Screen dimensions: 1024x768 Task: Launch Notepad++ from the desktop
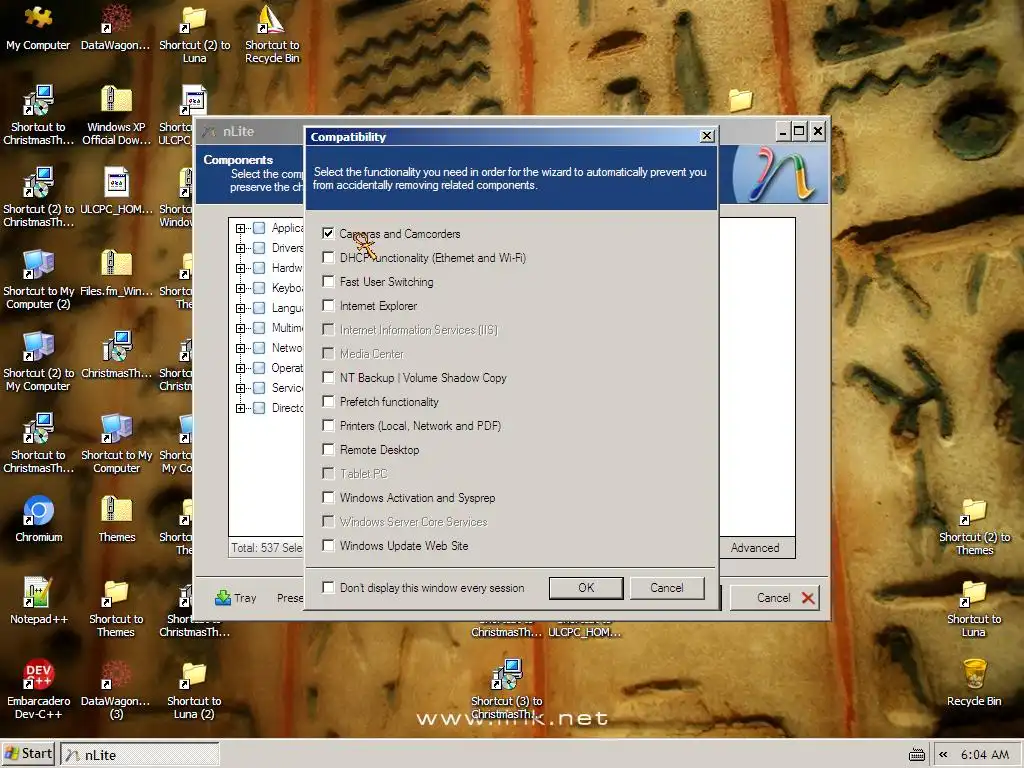[x=39, y=601]
